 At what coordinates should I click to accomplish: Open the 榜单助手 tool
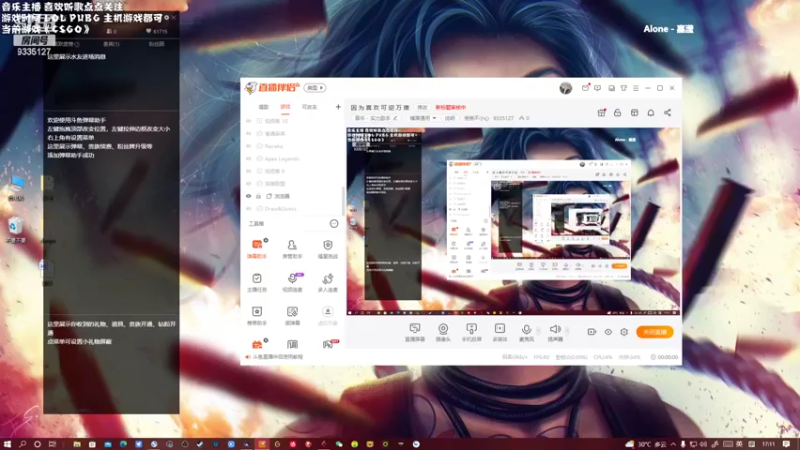[257, 315]
